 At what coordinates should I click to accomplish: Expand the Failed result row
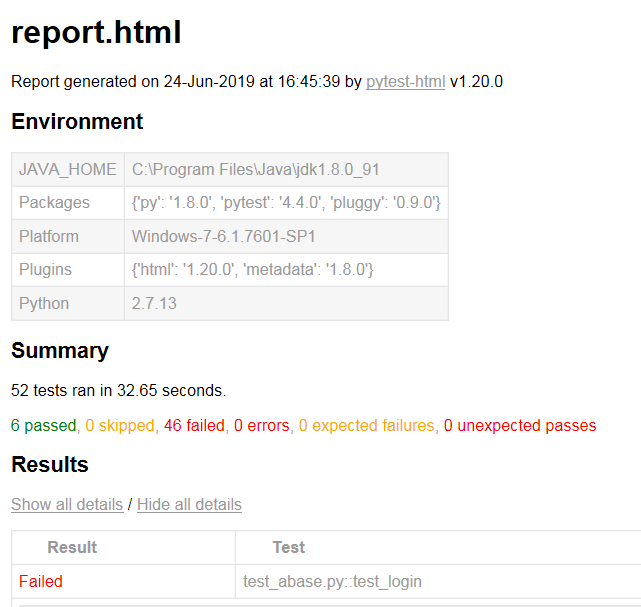click(x=41, y=581)
